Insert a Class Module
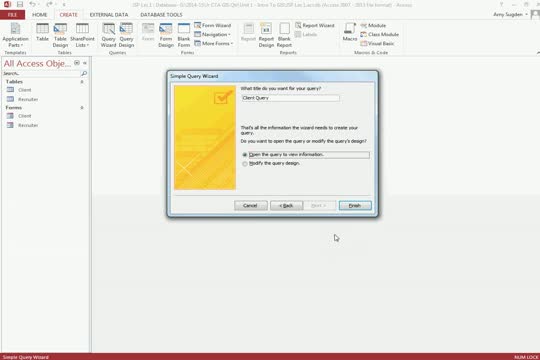The height and width of the screenshot is (360, 540). pyautogui.click(x=380, y=34)
